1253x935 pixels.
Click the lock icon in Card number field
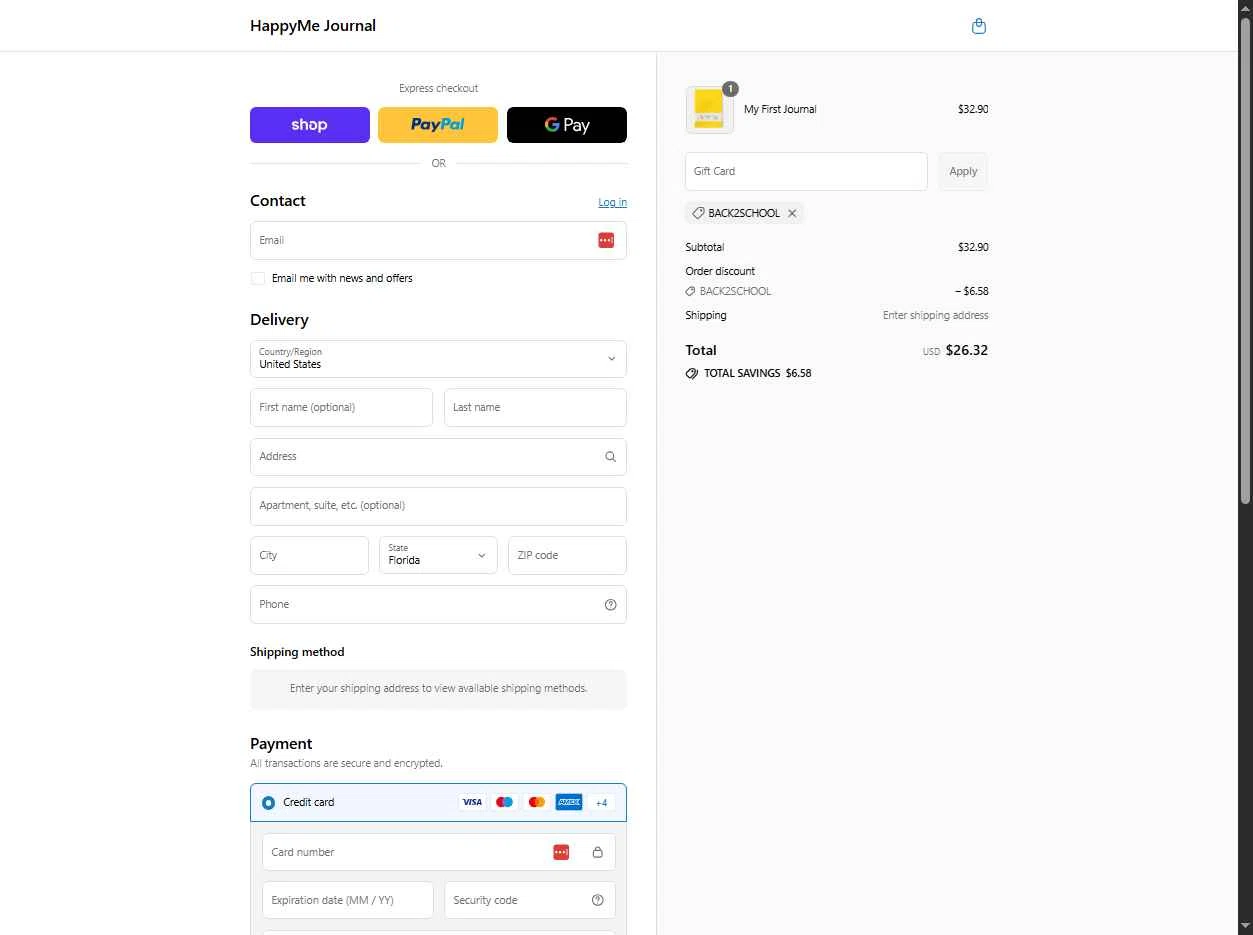(598, 852)
